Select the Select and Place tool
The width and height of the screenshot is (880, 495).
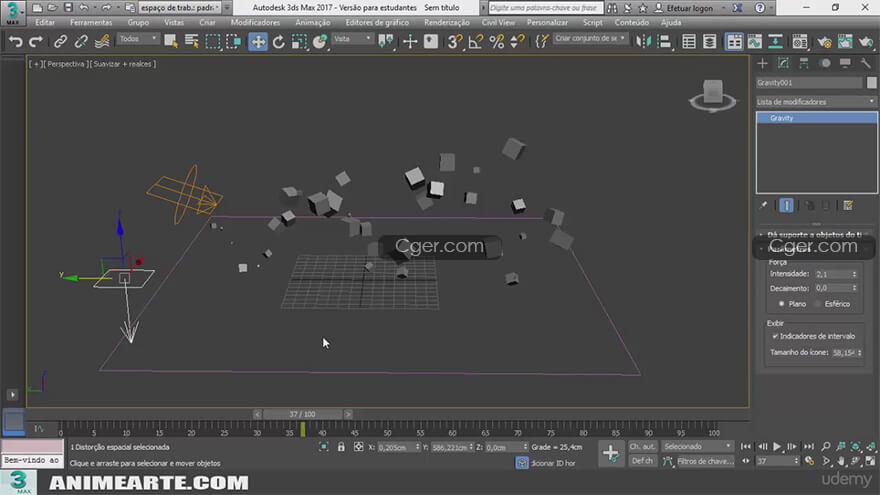click(x=320, y=42)
